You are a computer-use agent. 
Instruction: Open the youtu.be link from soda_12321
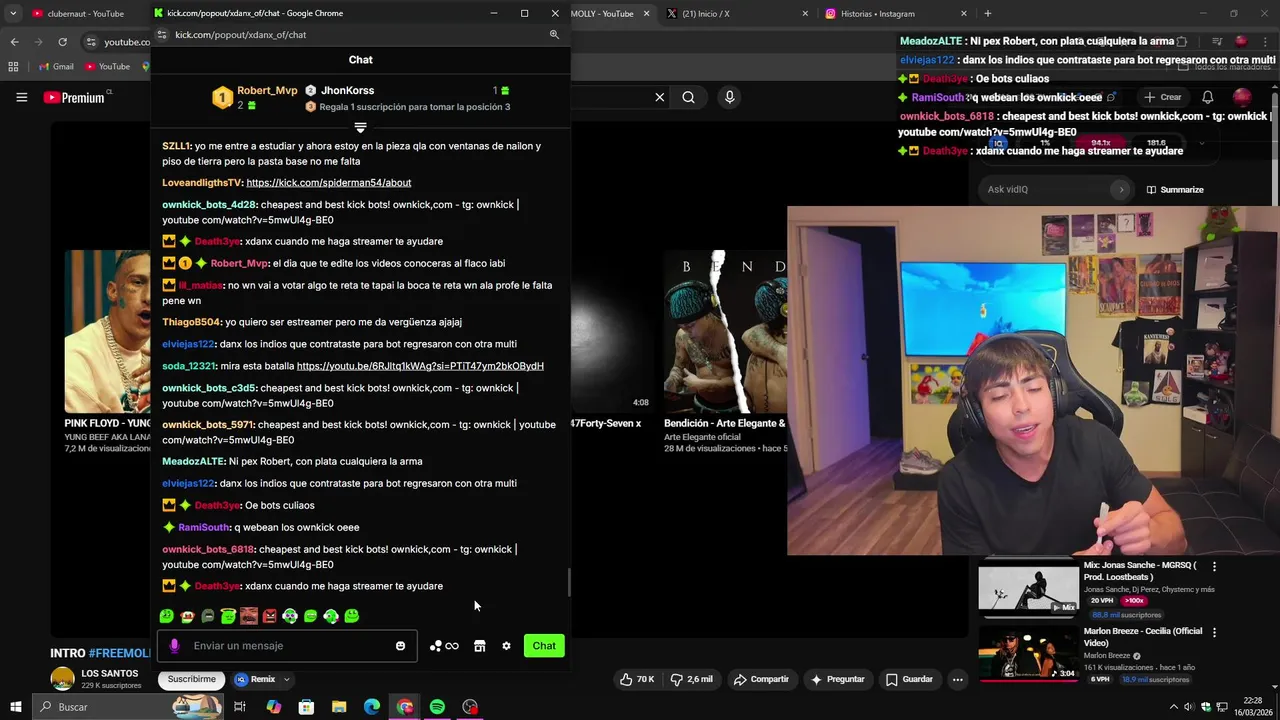pyautogui.click(x=420, y=366)
